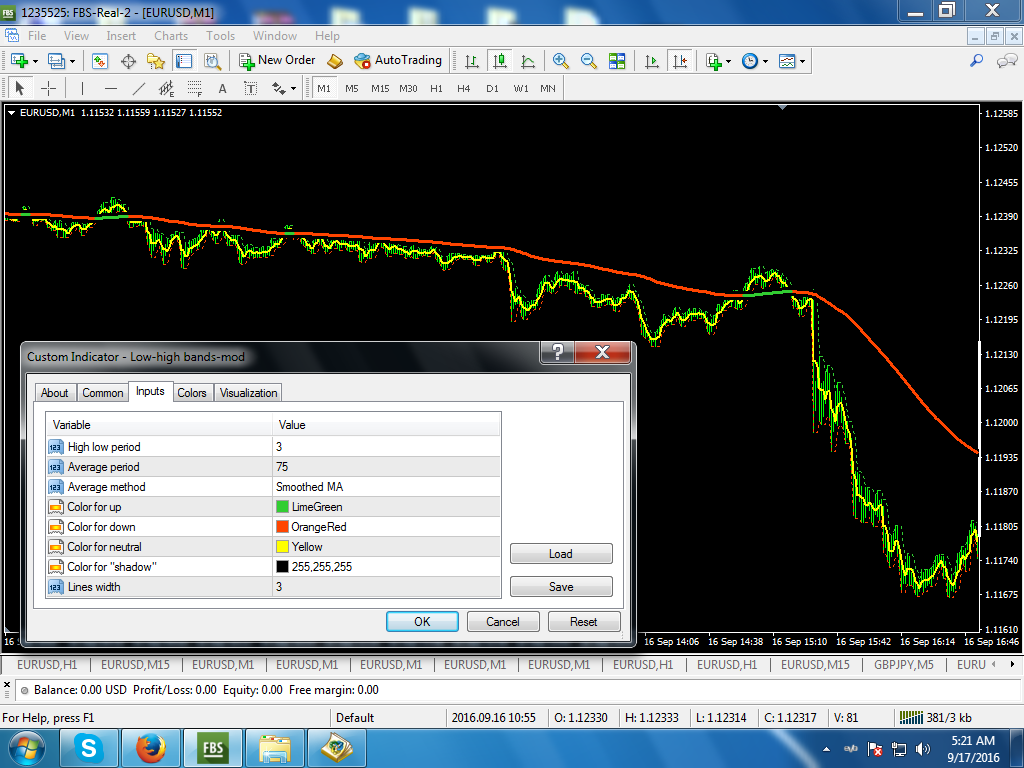This screenshot has width=1024, height=768.
Task: Click the search magnifier in toolbar
Action: pyautogui.click(x=976, y=61)
